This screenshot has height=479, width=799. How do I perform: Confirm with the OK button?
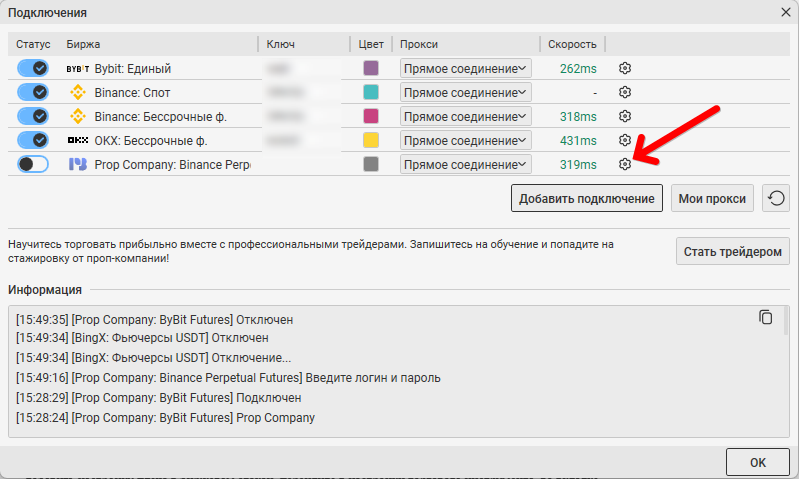[x=758, y=462]
